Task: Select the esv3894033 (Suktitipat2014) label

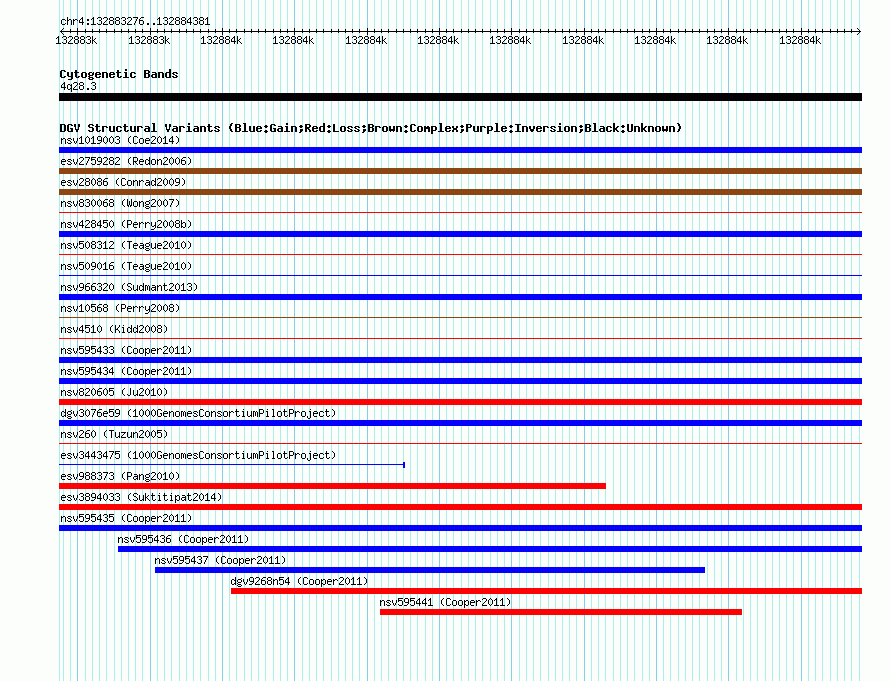Action: (141, 497)
